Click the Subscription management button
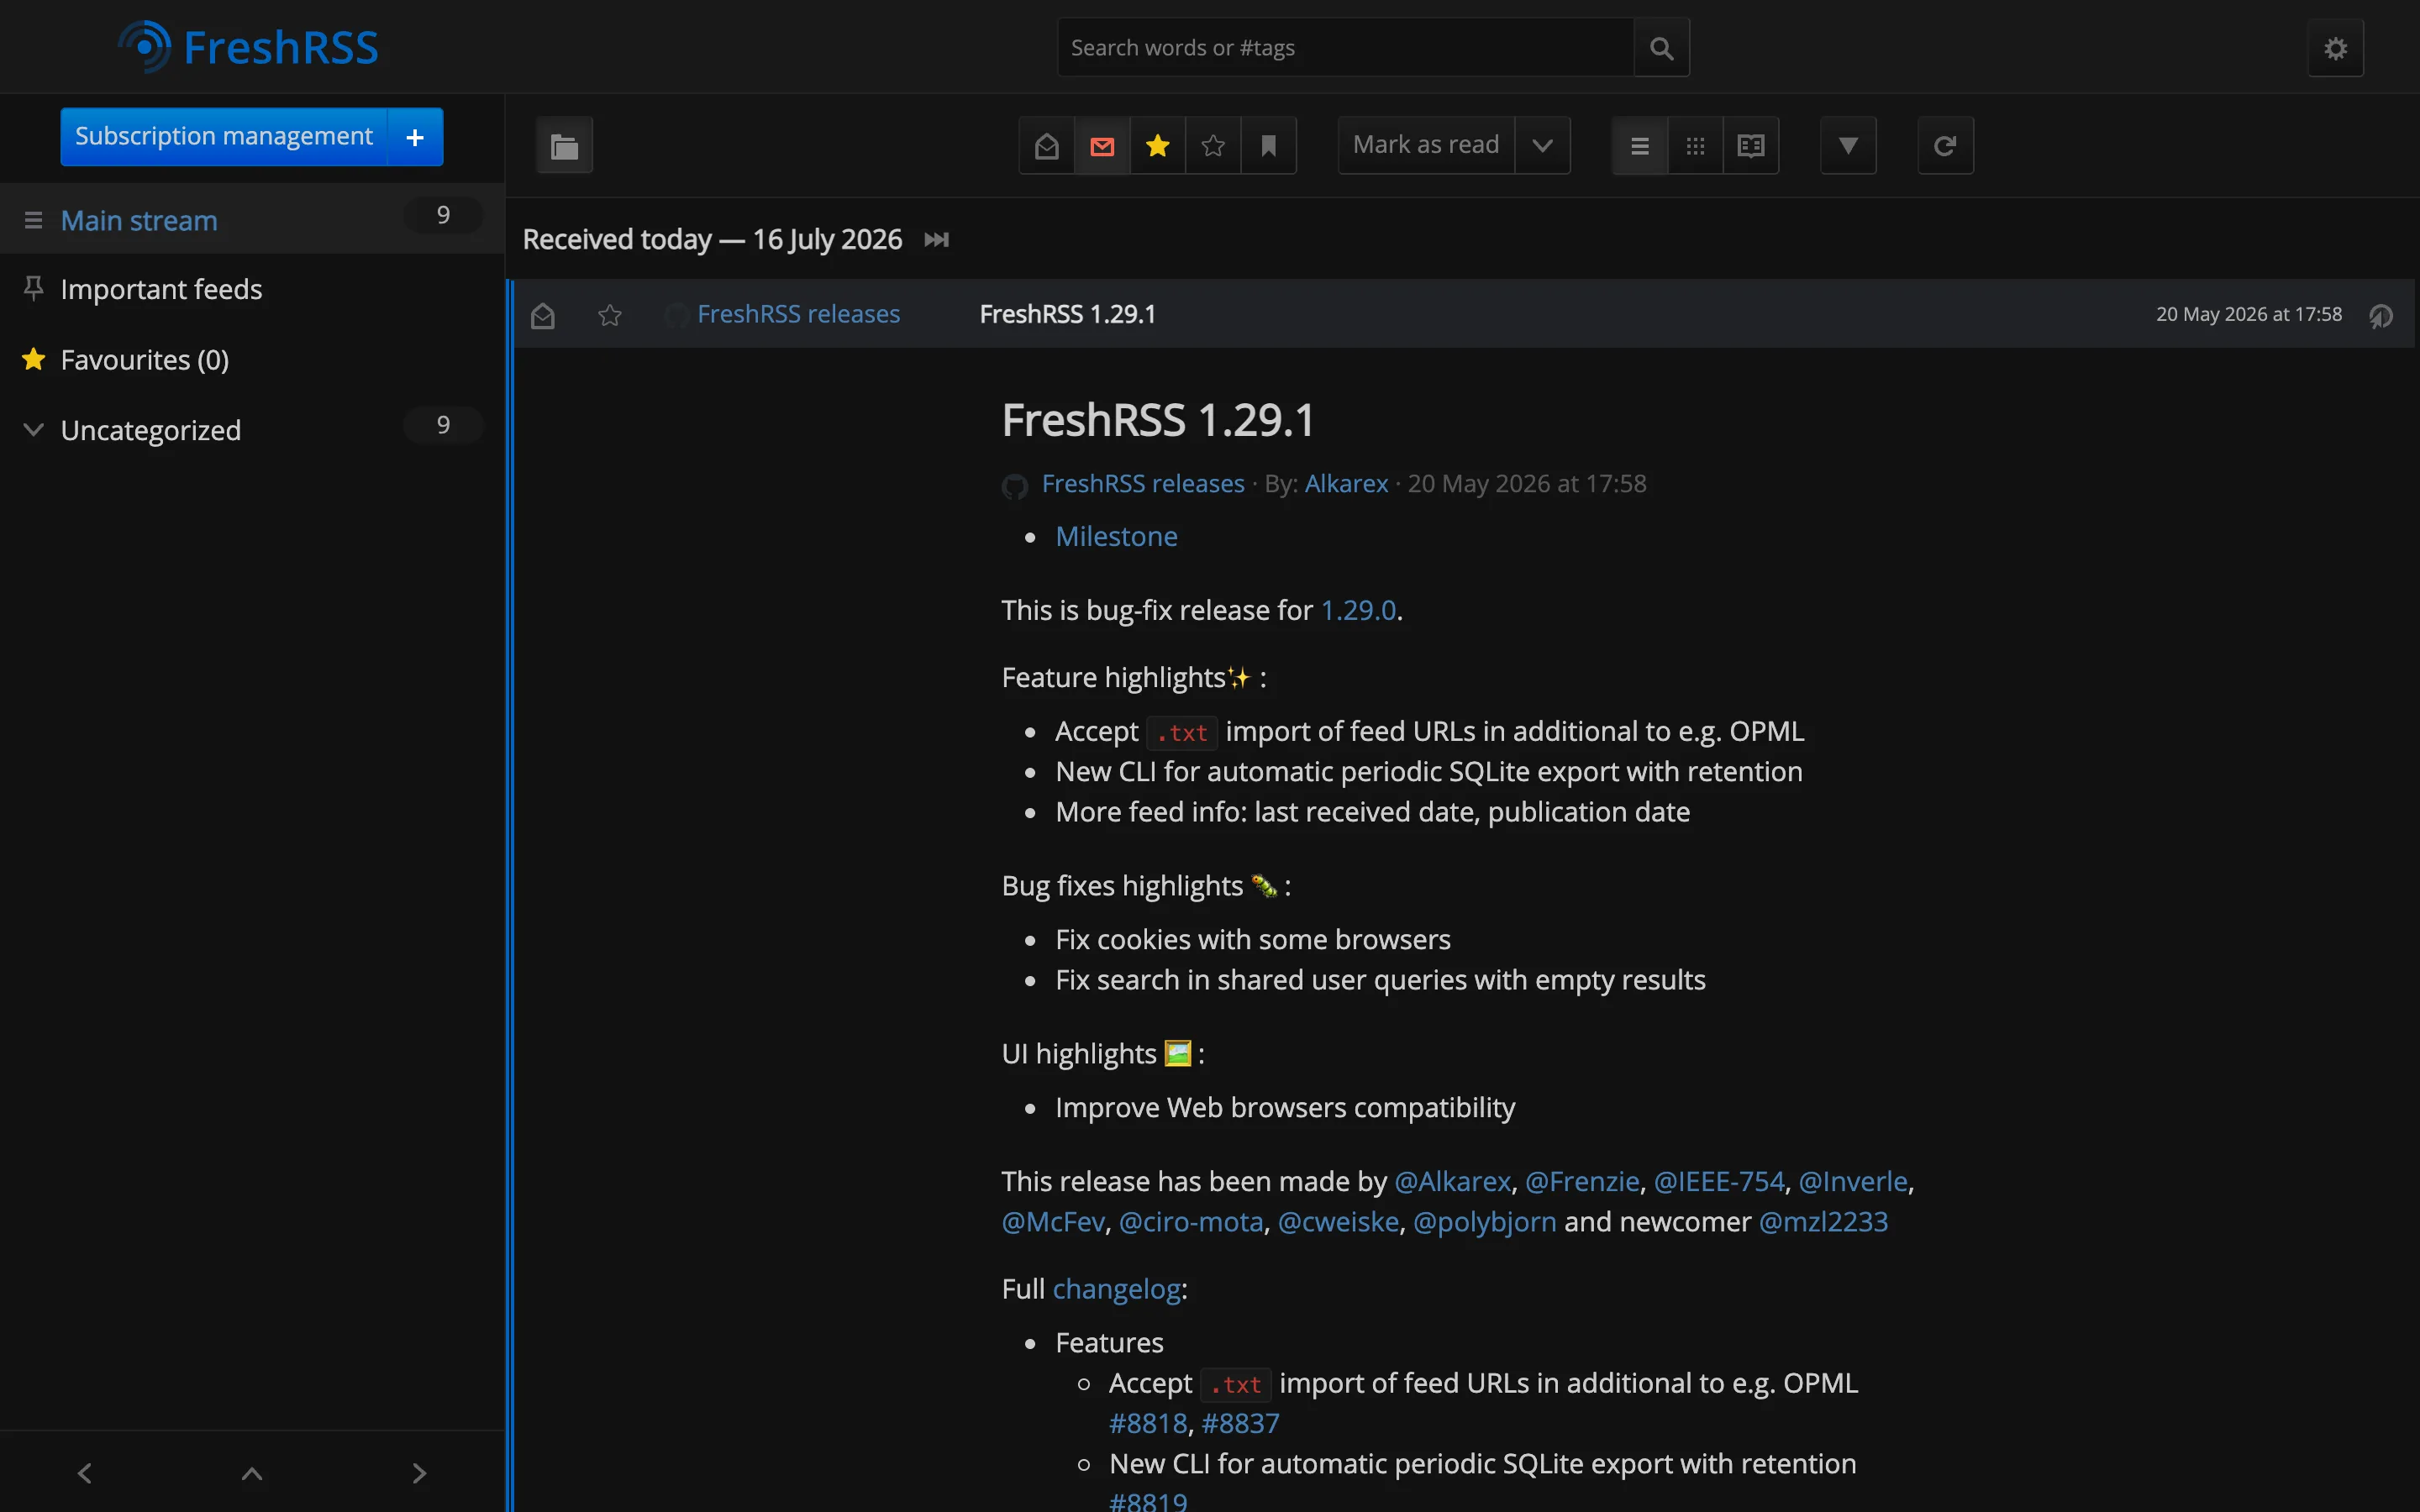 pos(224,137)
